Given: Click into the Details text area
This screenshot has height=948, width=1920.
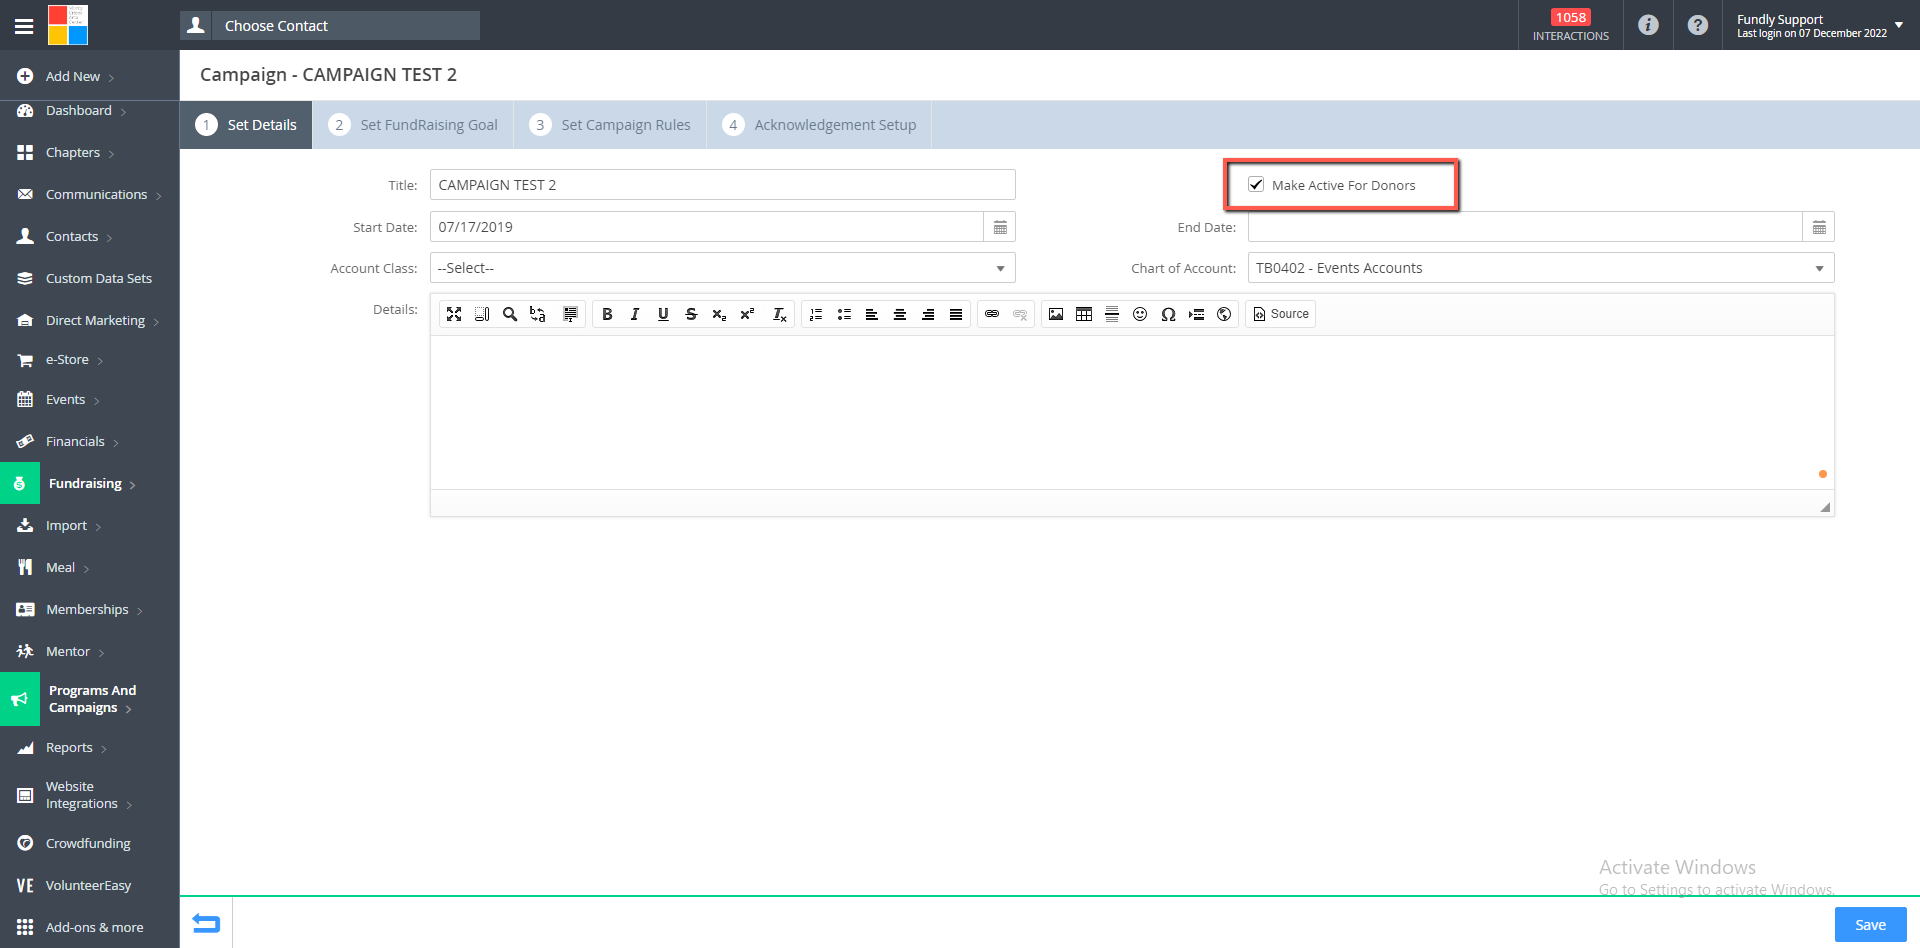Looking at the screenshot, I should pos(1132,412).
